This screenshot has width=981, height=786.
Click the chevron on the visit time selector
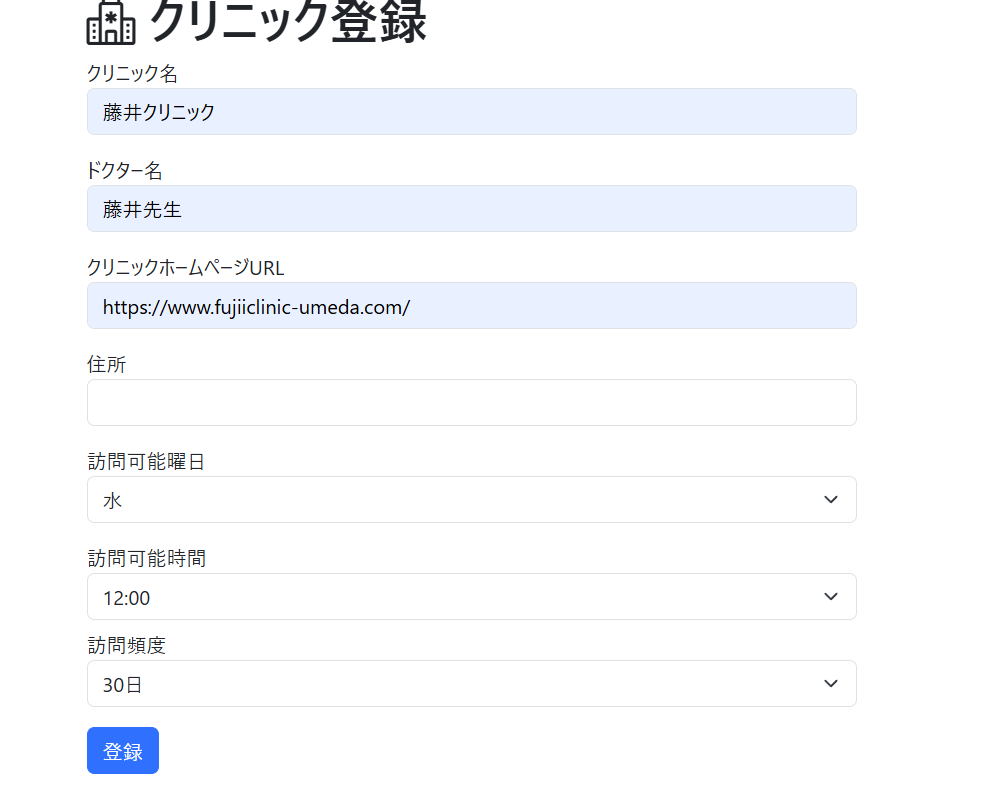829,596
